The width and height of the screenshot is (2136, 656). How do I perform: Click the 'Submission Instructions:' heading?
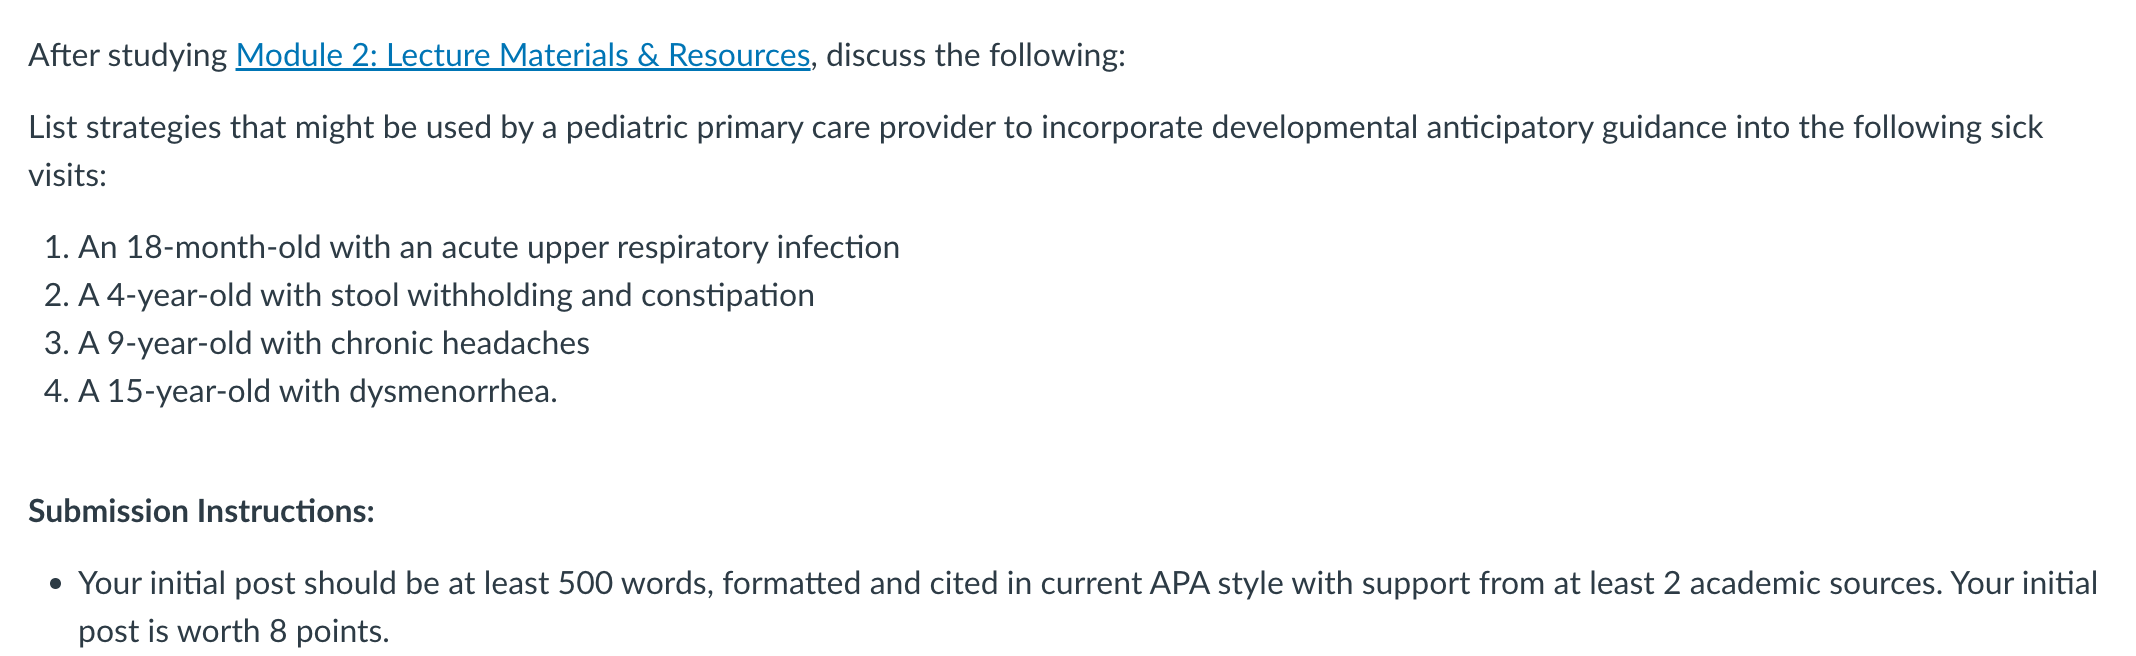[201, 511]
